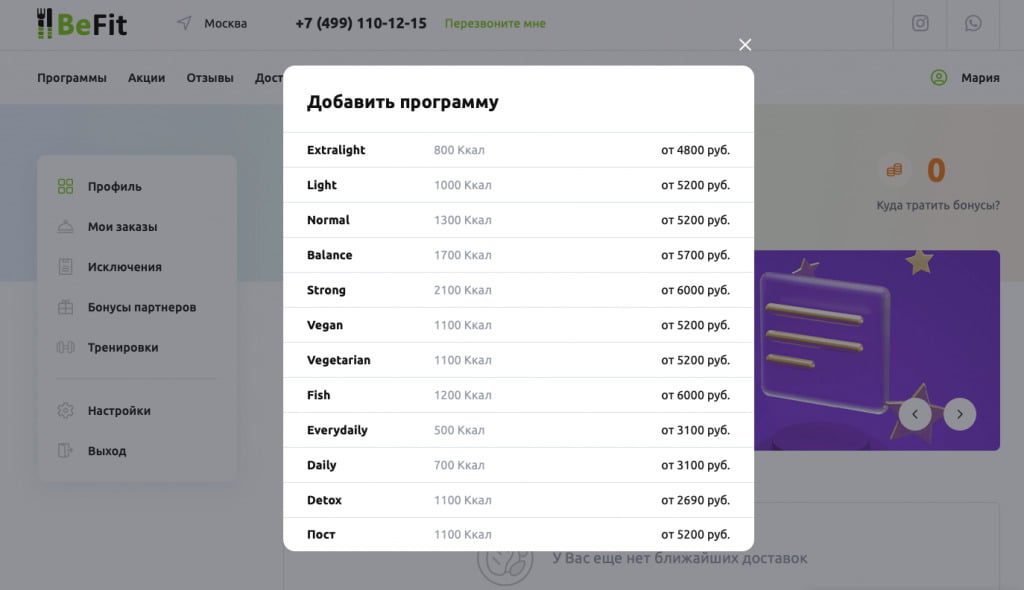Click the user avatar icon next to Мария
This screenshot has width=1024, height=590.
pos(938,78)
